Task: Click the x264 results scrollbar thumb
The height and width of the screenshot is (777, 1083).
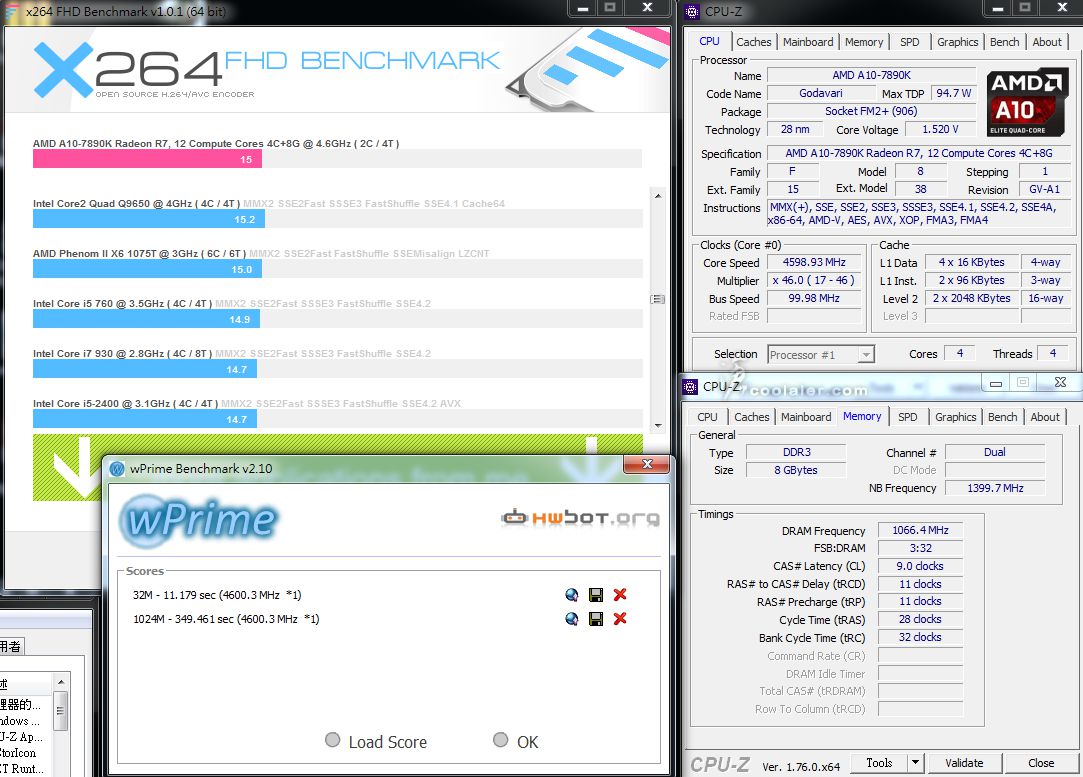Action: click(x=657, y=299)
